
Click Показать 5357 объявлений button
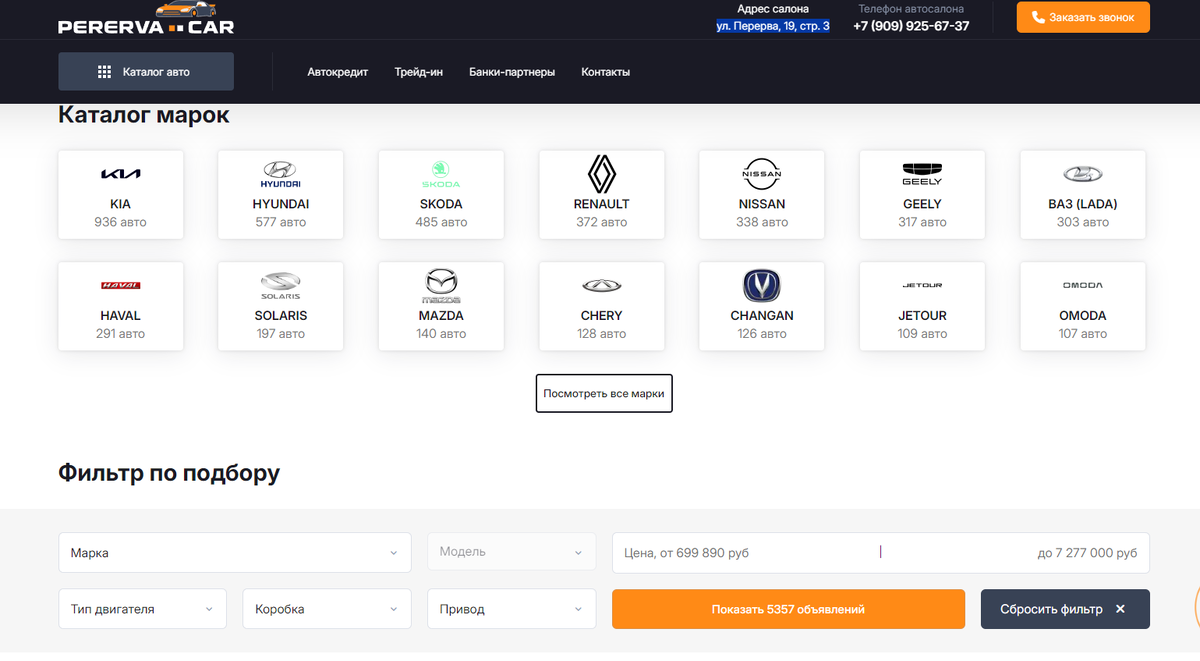coord(788,609)
